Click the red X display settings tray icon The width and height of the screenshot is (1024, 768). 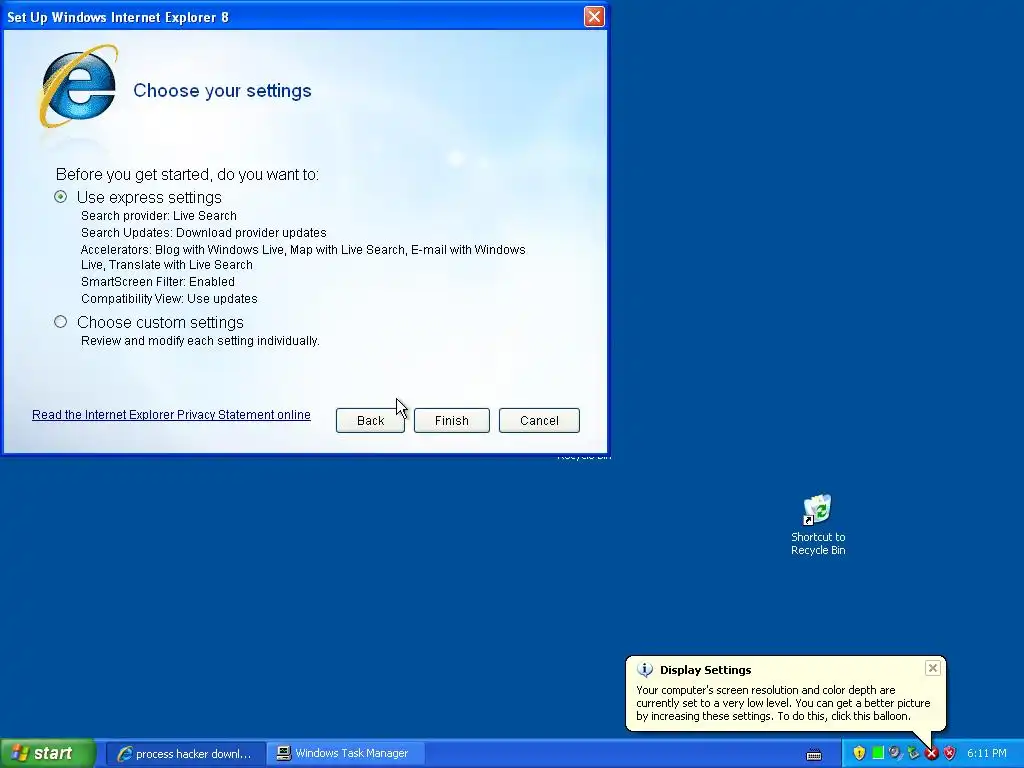(931, 754)
